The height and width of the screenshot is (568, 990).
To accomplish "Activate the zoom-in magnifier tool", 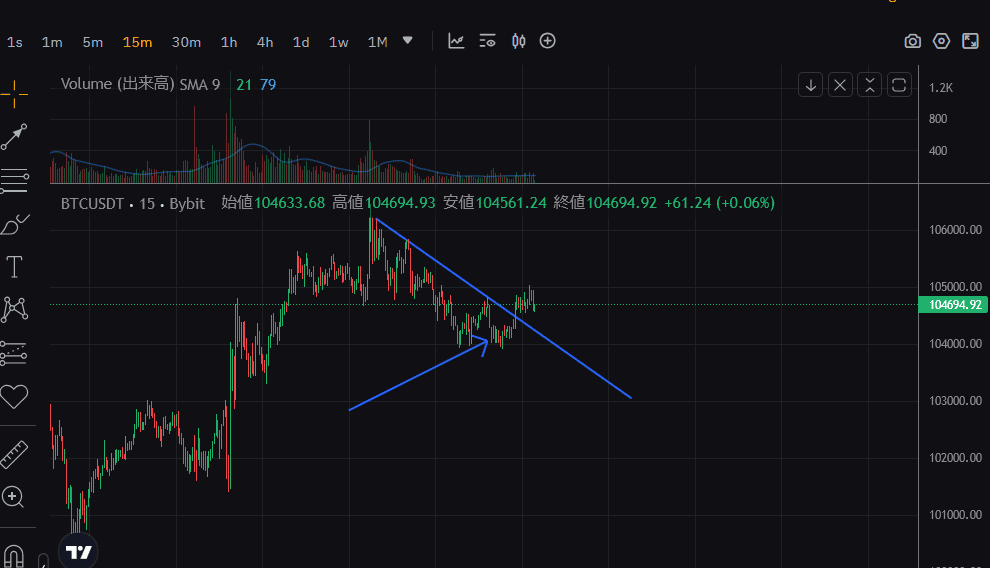I will (14, 497).
